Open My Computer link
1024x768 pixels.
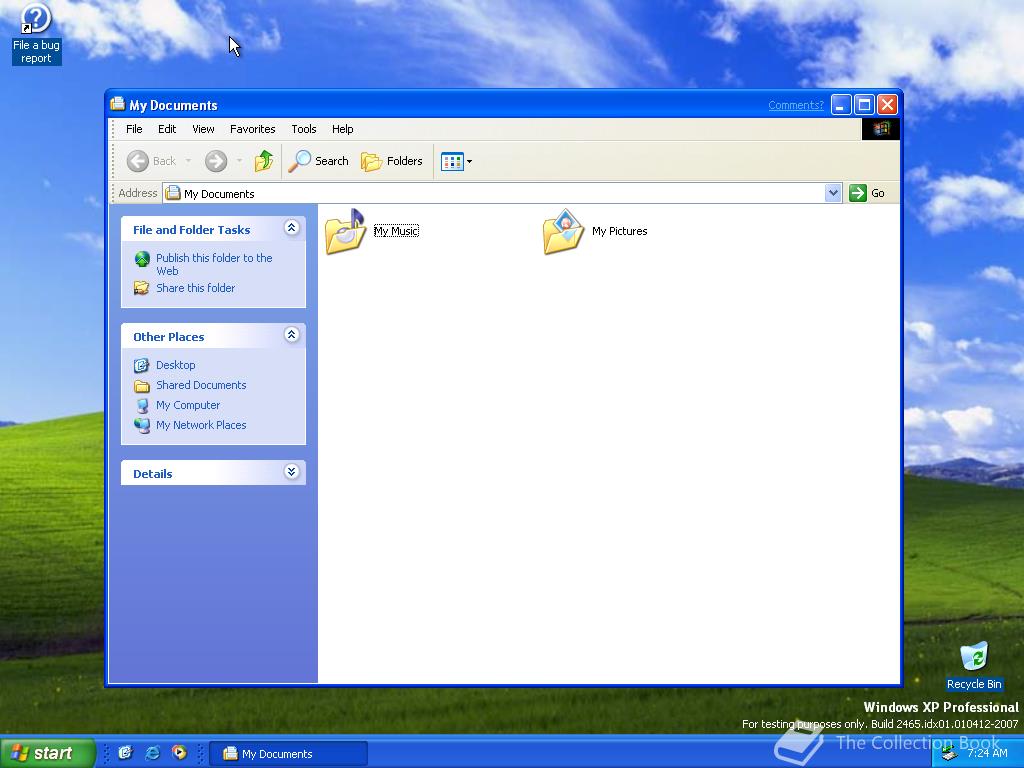tap(188, 405)
